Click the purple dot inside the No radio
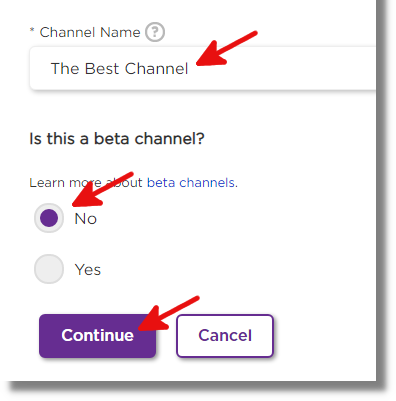 click(x=49, y=218)
